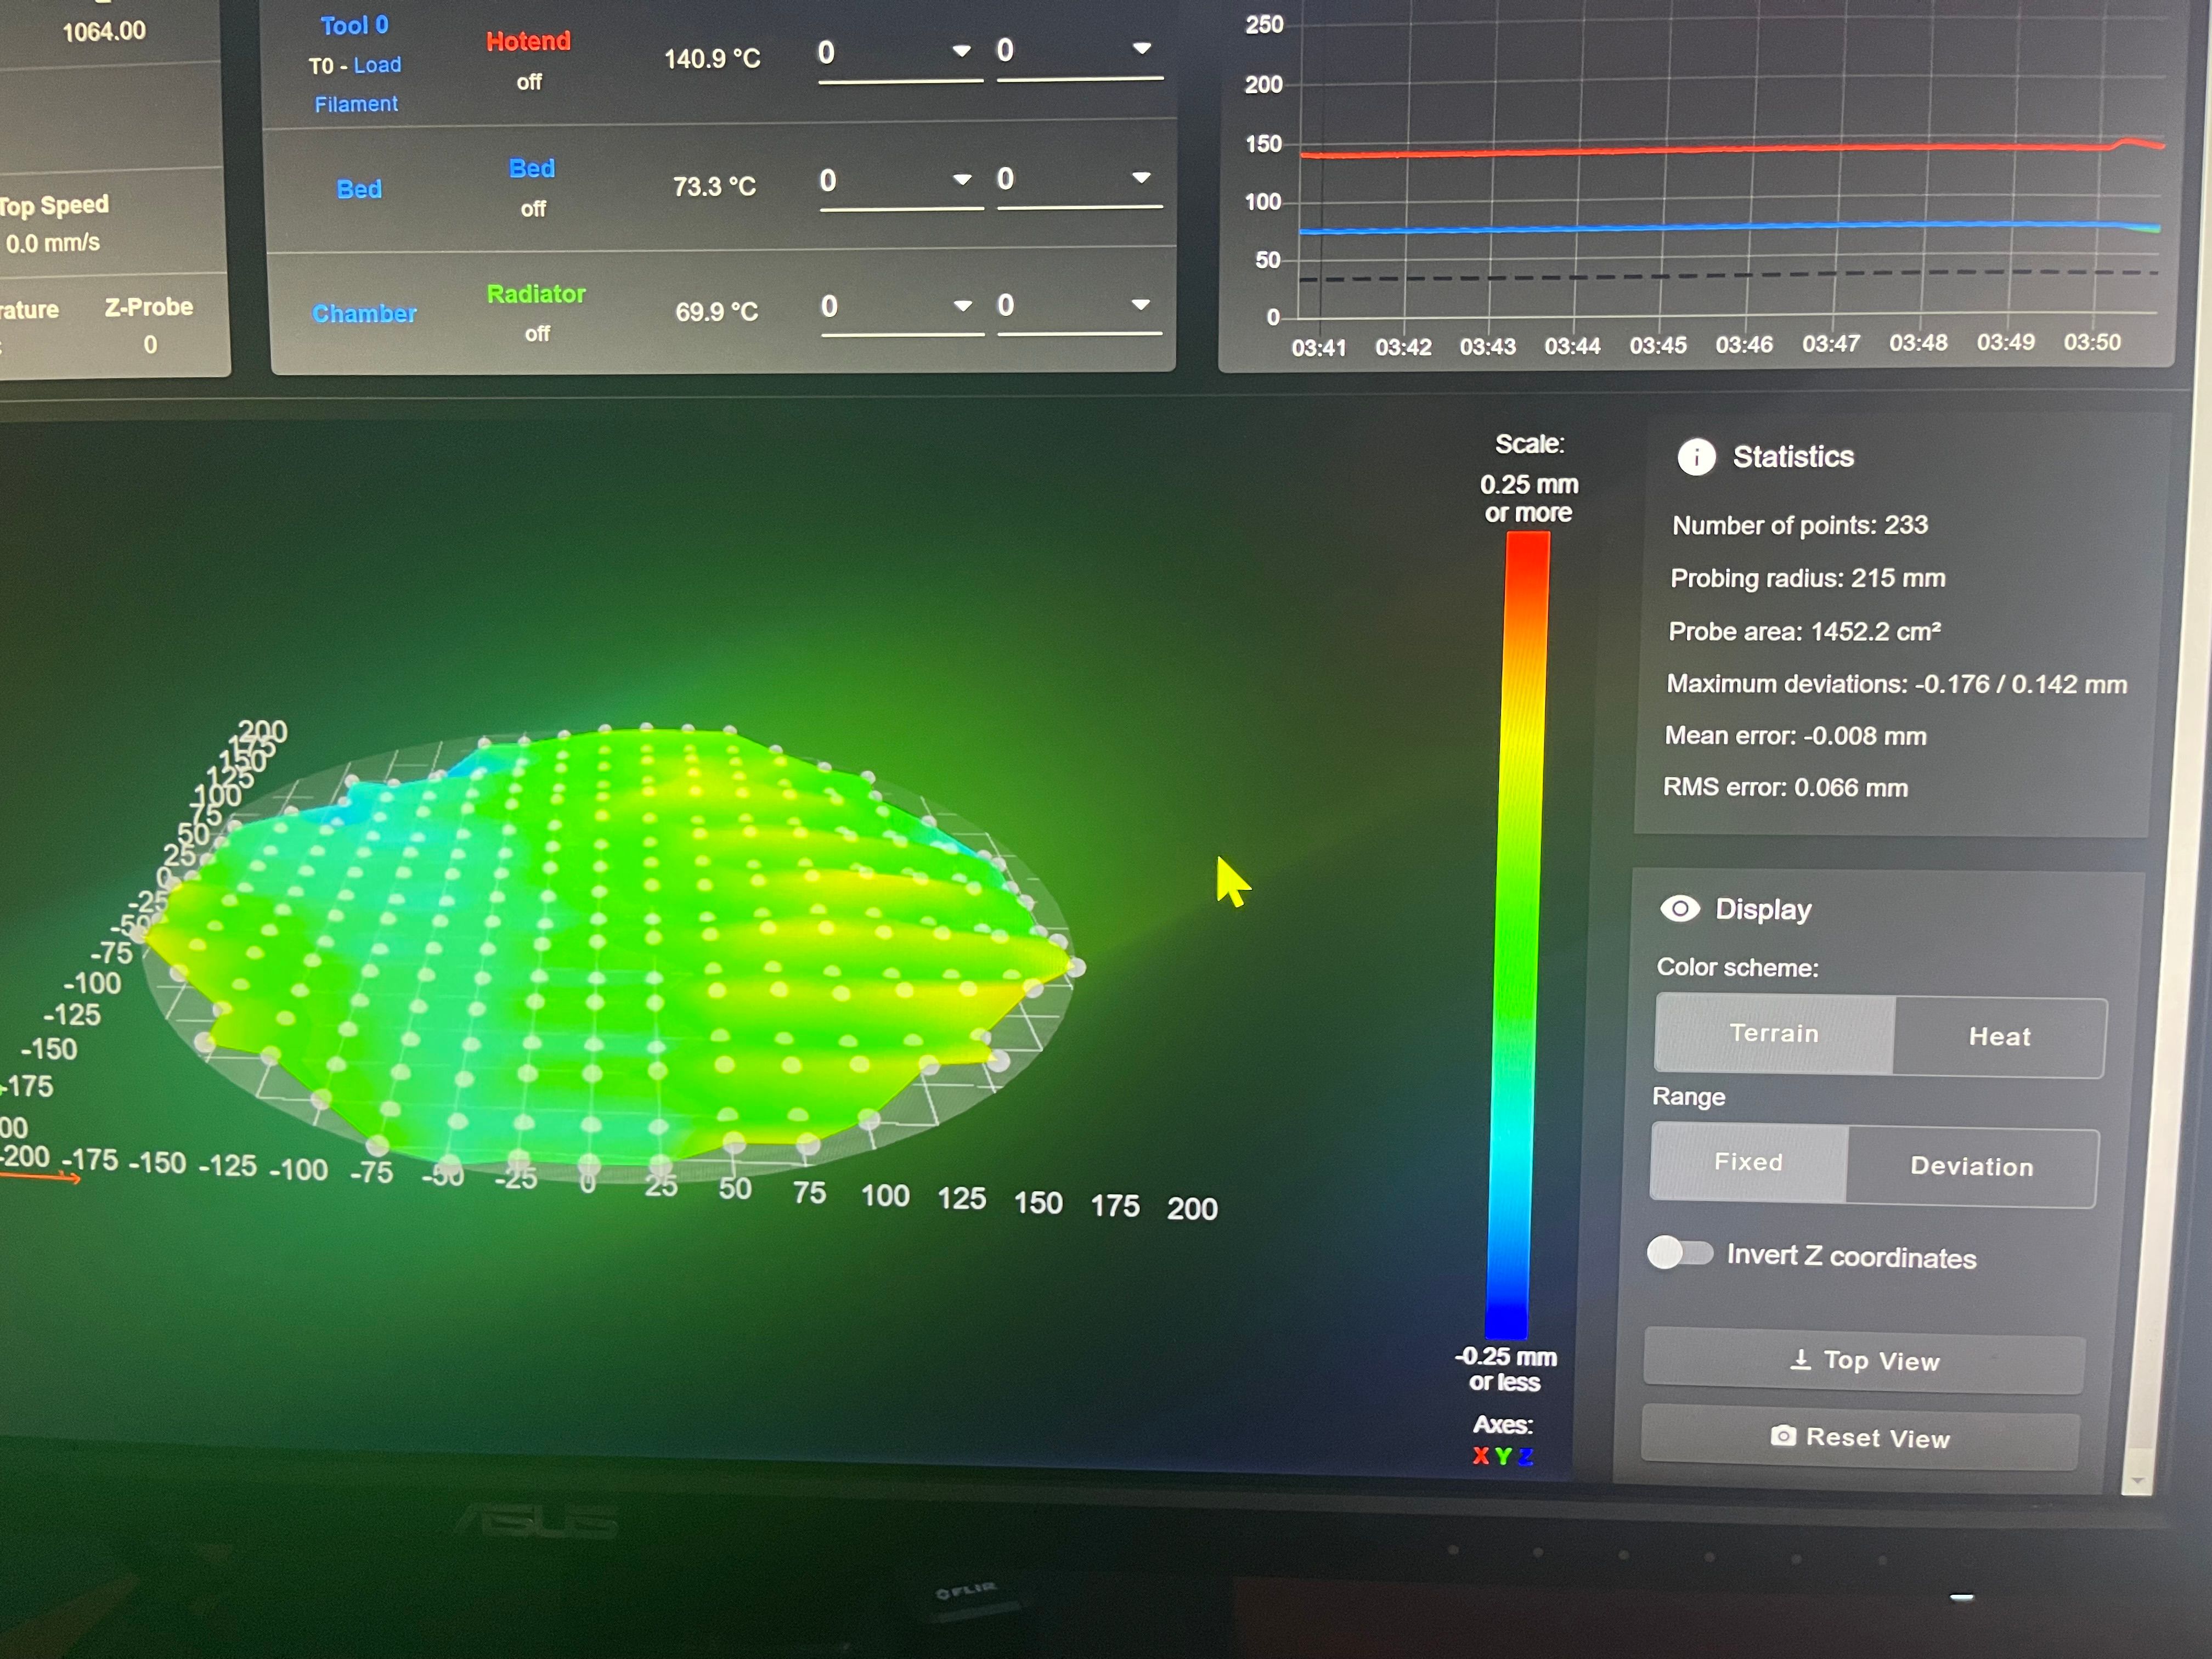The width and height of the screenshot is (2212, 1659).
Task: Click the bed reading 73.3 °C
Action: [x=714, y=187]
